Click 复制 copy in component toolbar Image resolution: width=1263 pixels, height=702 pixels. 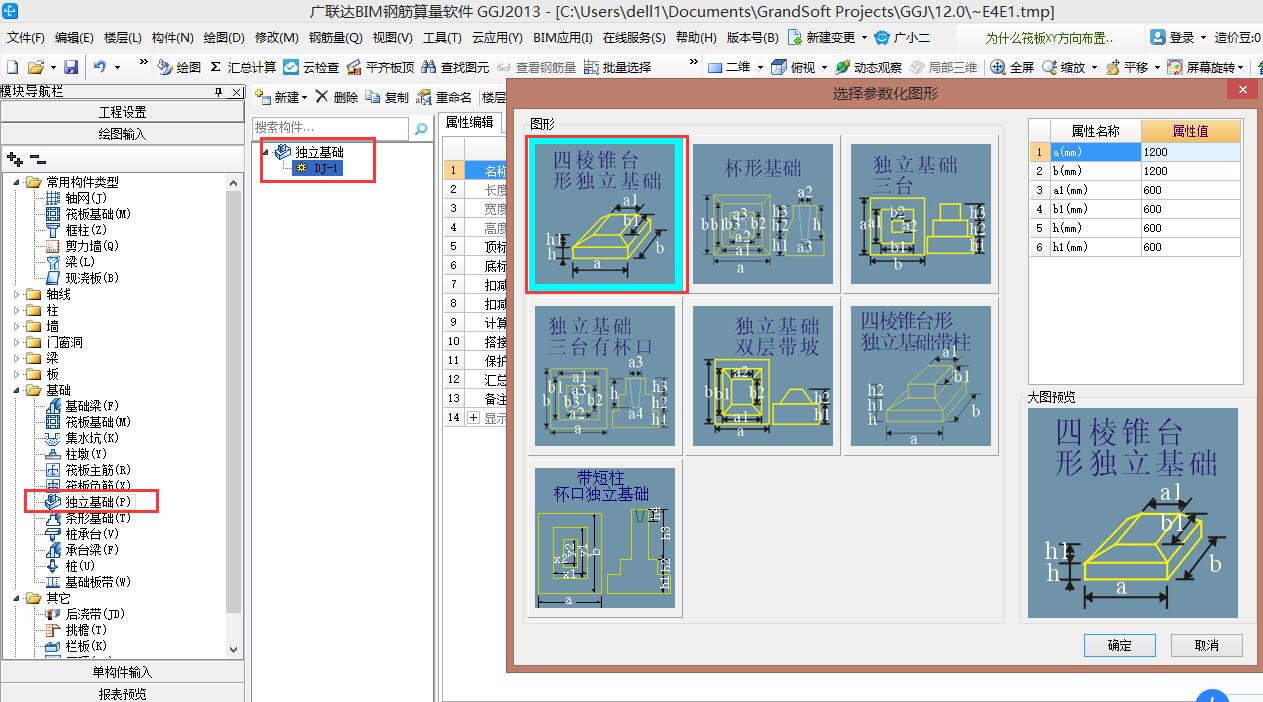pyautogui.click(x=387, y=97)
